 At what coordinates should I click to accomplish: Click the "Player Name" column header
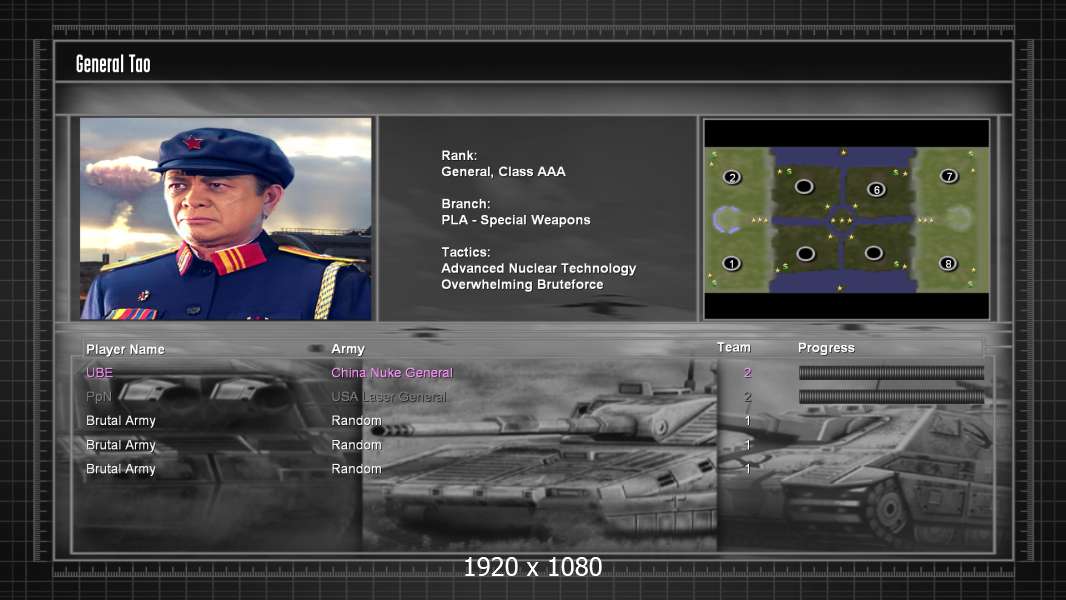(125, 349)
